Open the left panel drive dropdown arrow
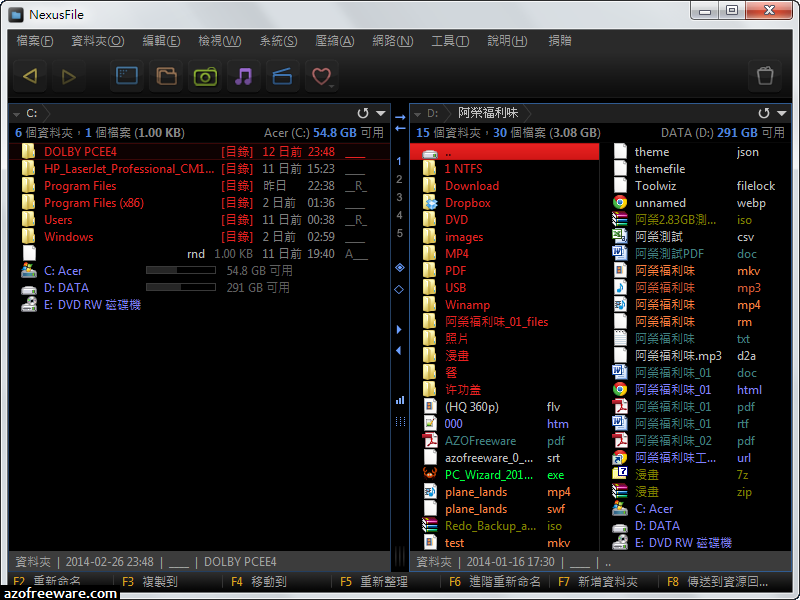Image resolution: width=800 pixels, height=600 pixels. click(383, 113)
